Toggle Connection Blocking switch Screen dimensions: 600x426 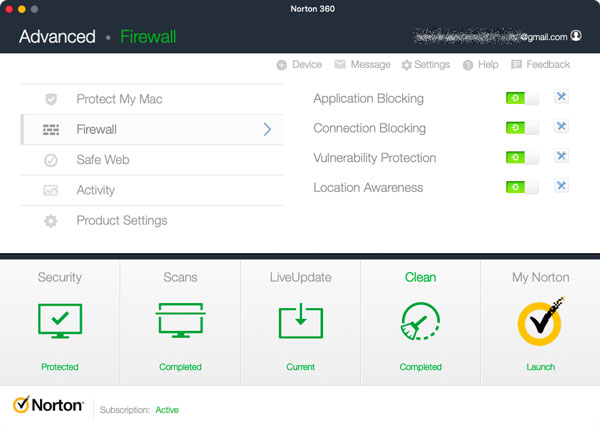tap(522, 128)
